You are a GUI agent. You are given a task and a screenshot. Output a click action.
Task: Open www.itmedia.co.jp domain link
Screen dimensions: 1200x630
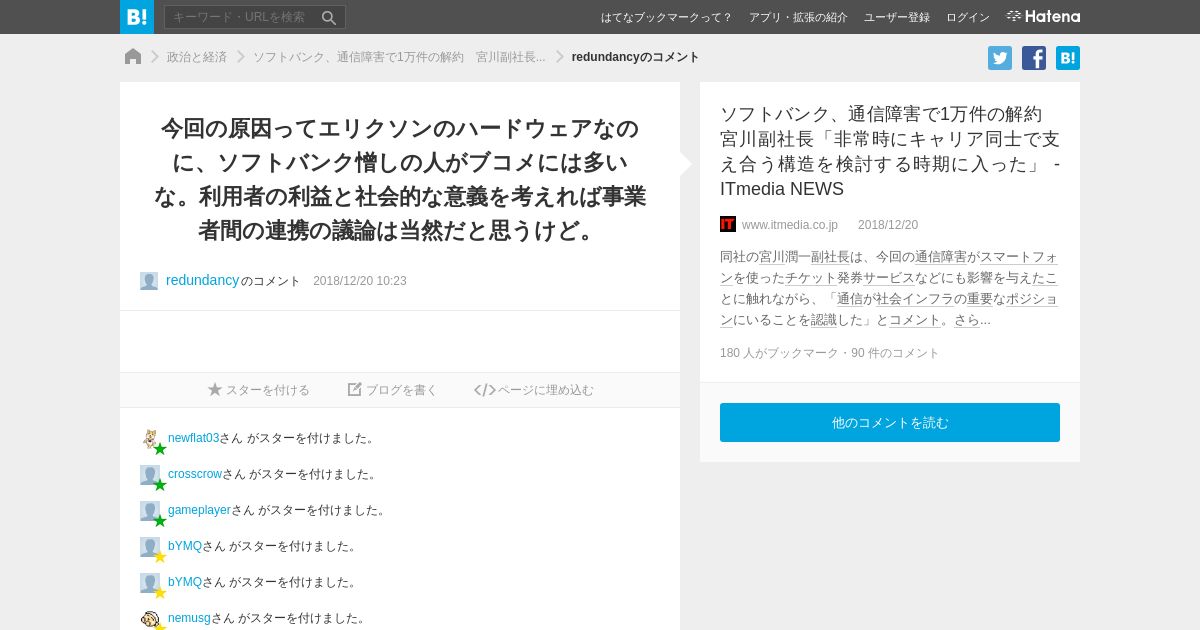pyautogui.click(x=790, y=225)
